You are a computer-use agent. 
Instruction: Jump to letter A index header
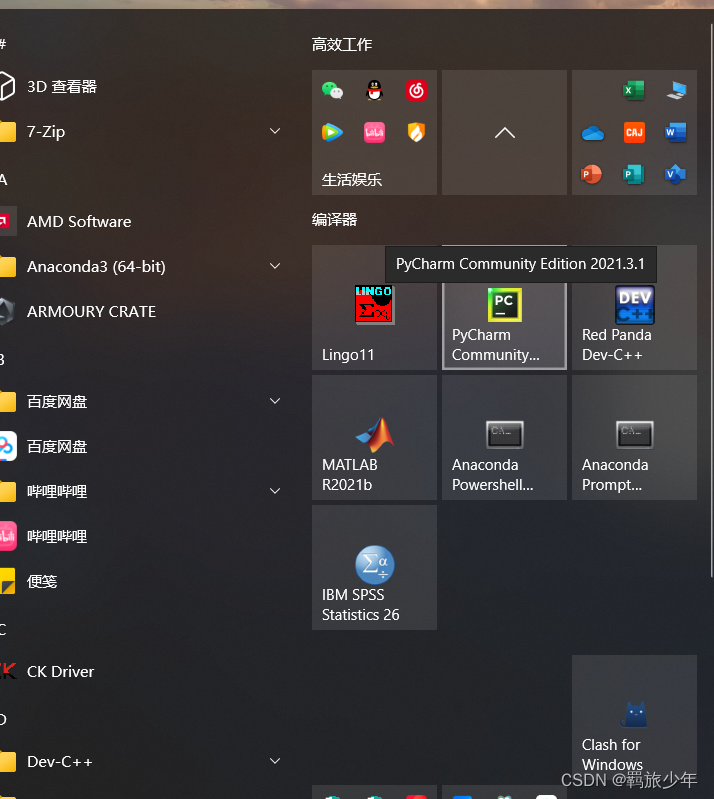4,179
